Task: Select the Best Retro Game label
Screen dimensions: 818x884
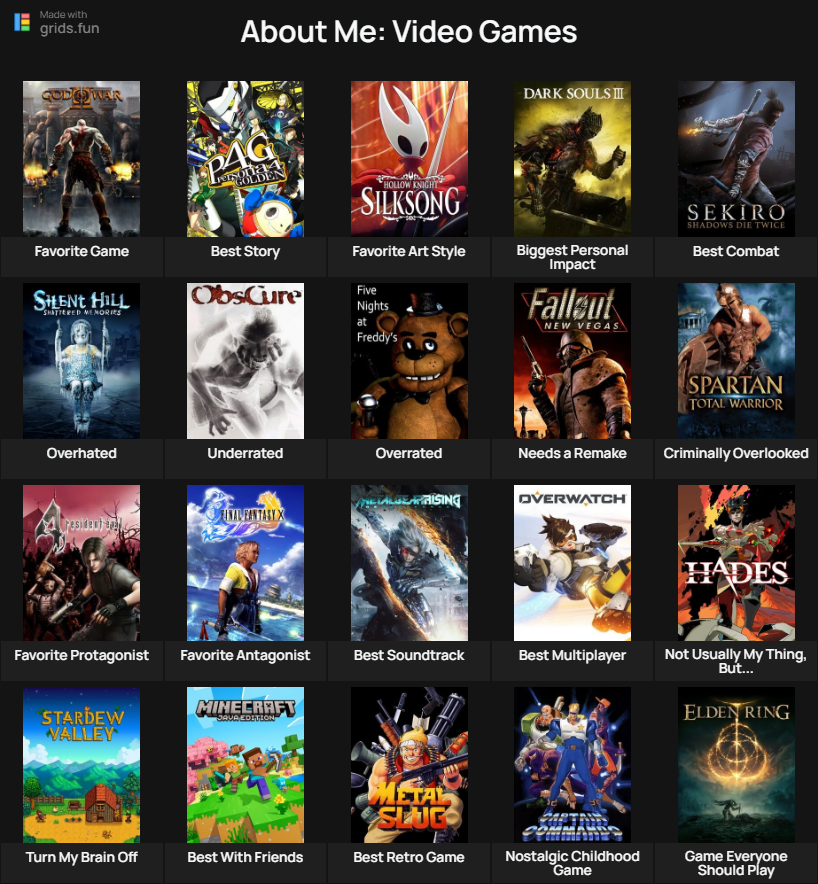Action: tap(409, 857)
